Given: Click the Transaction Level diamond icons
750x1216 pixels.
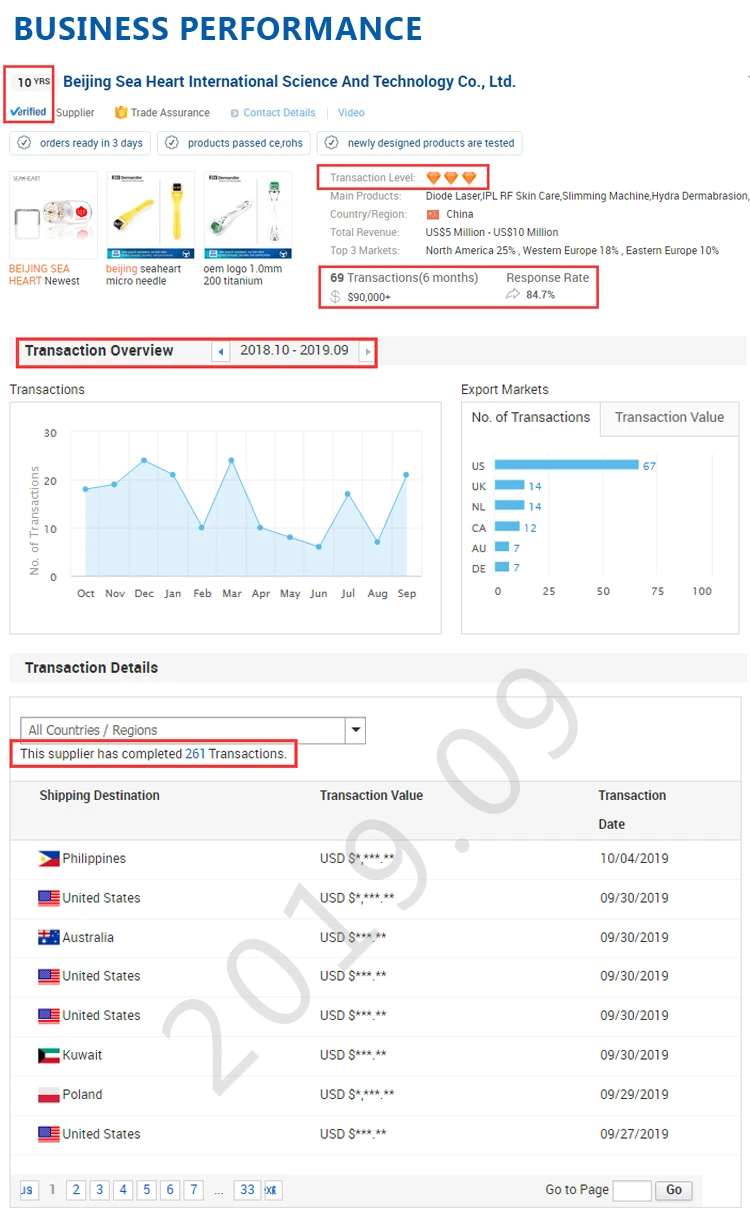Looking at the screenshot, I should 452,178.
